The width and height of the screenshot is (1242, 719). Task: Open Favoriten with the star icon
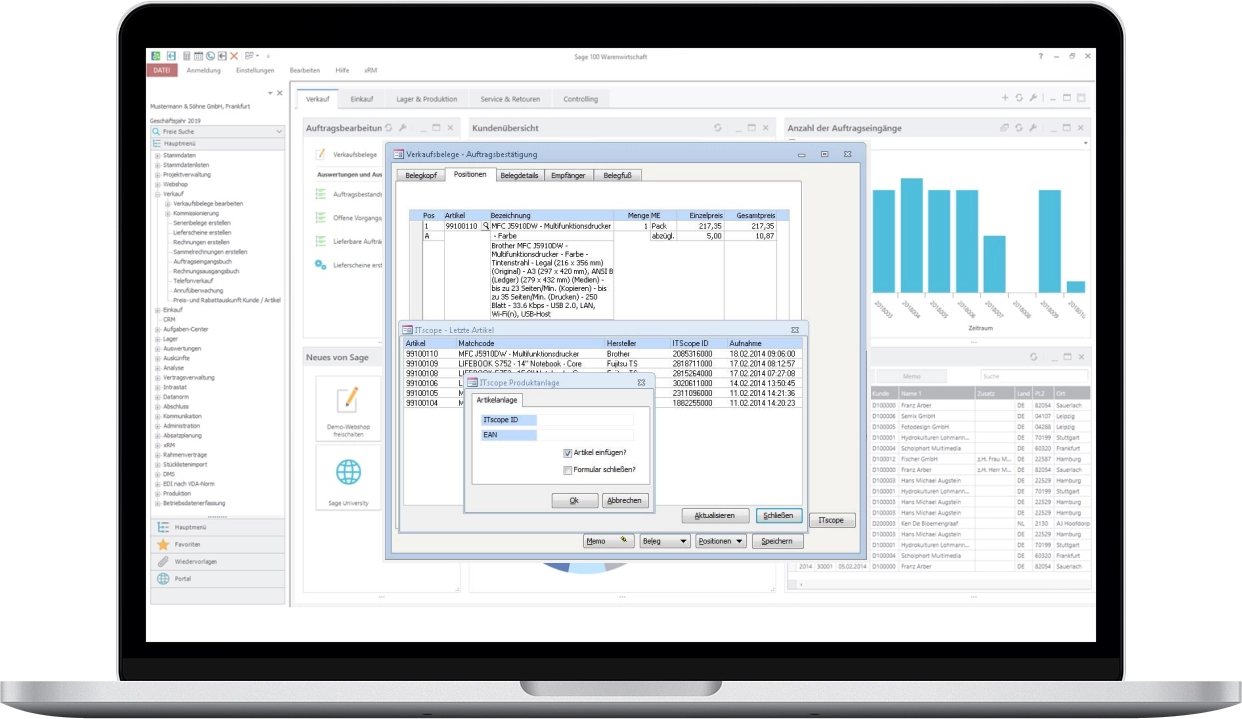click(164, 544)
